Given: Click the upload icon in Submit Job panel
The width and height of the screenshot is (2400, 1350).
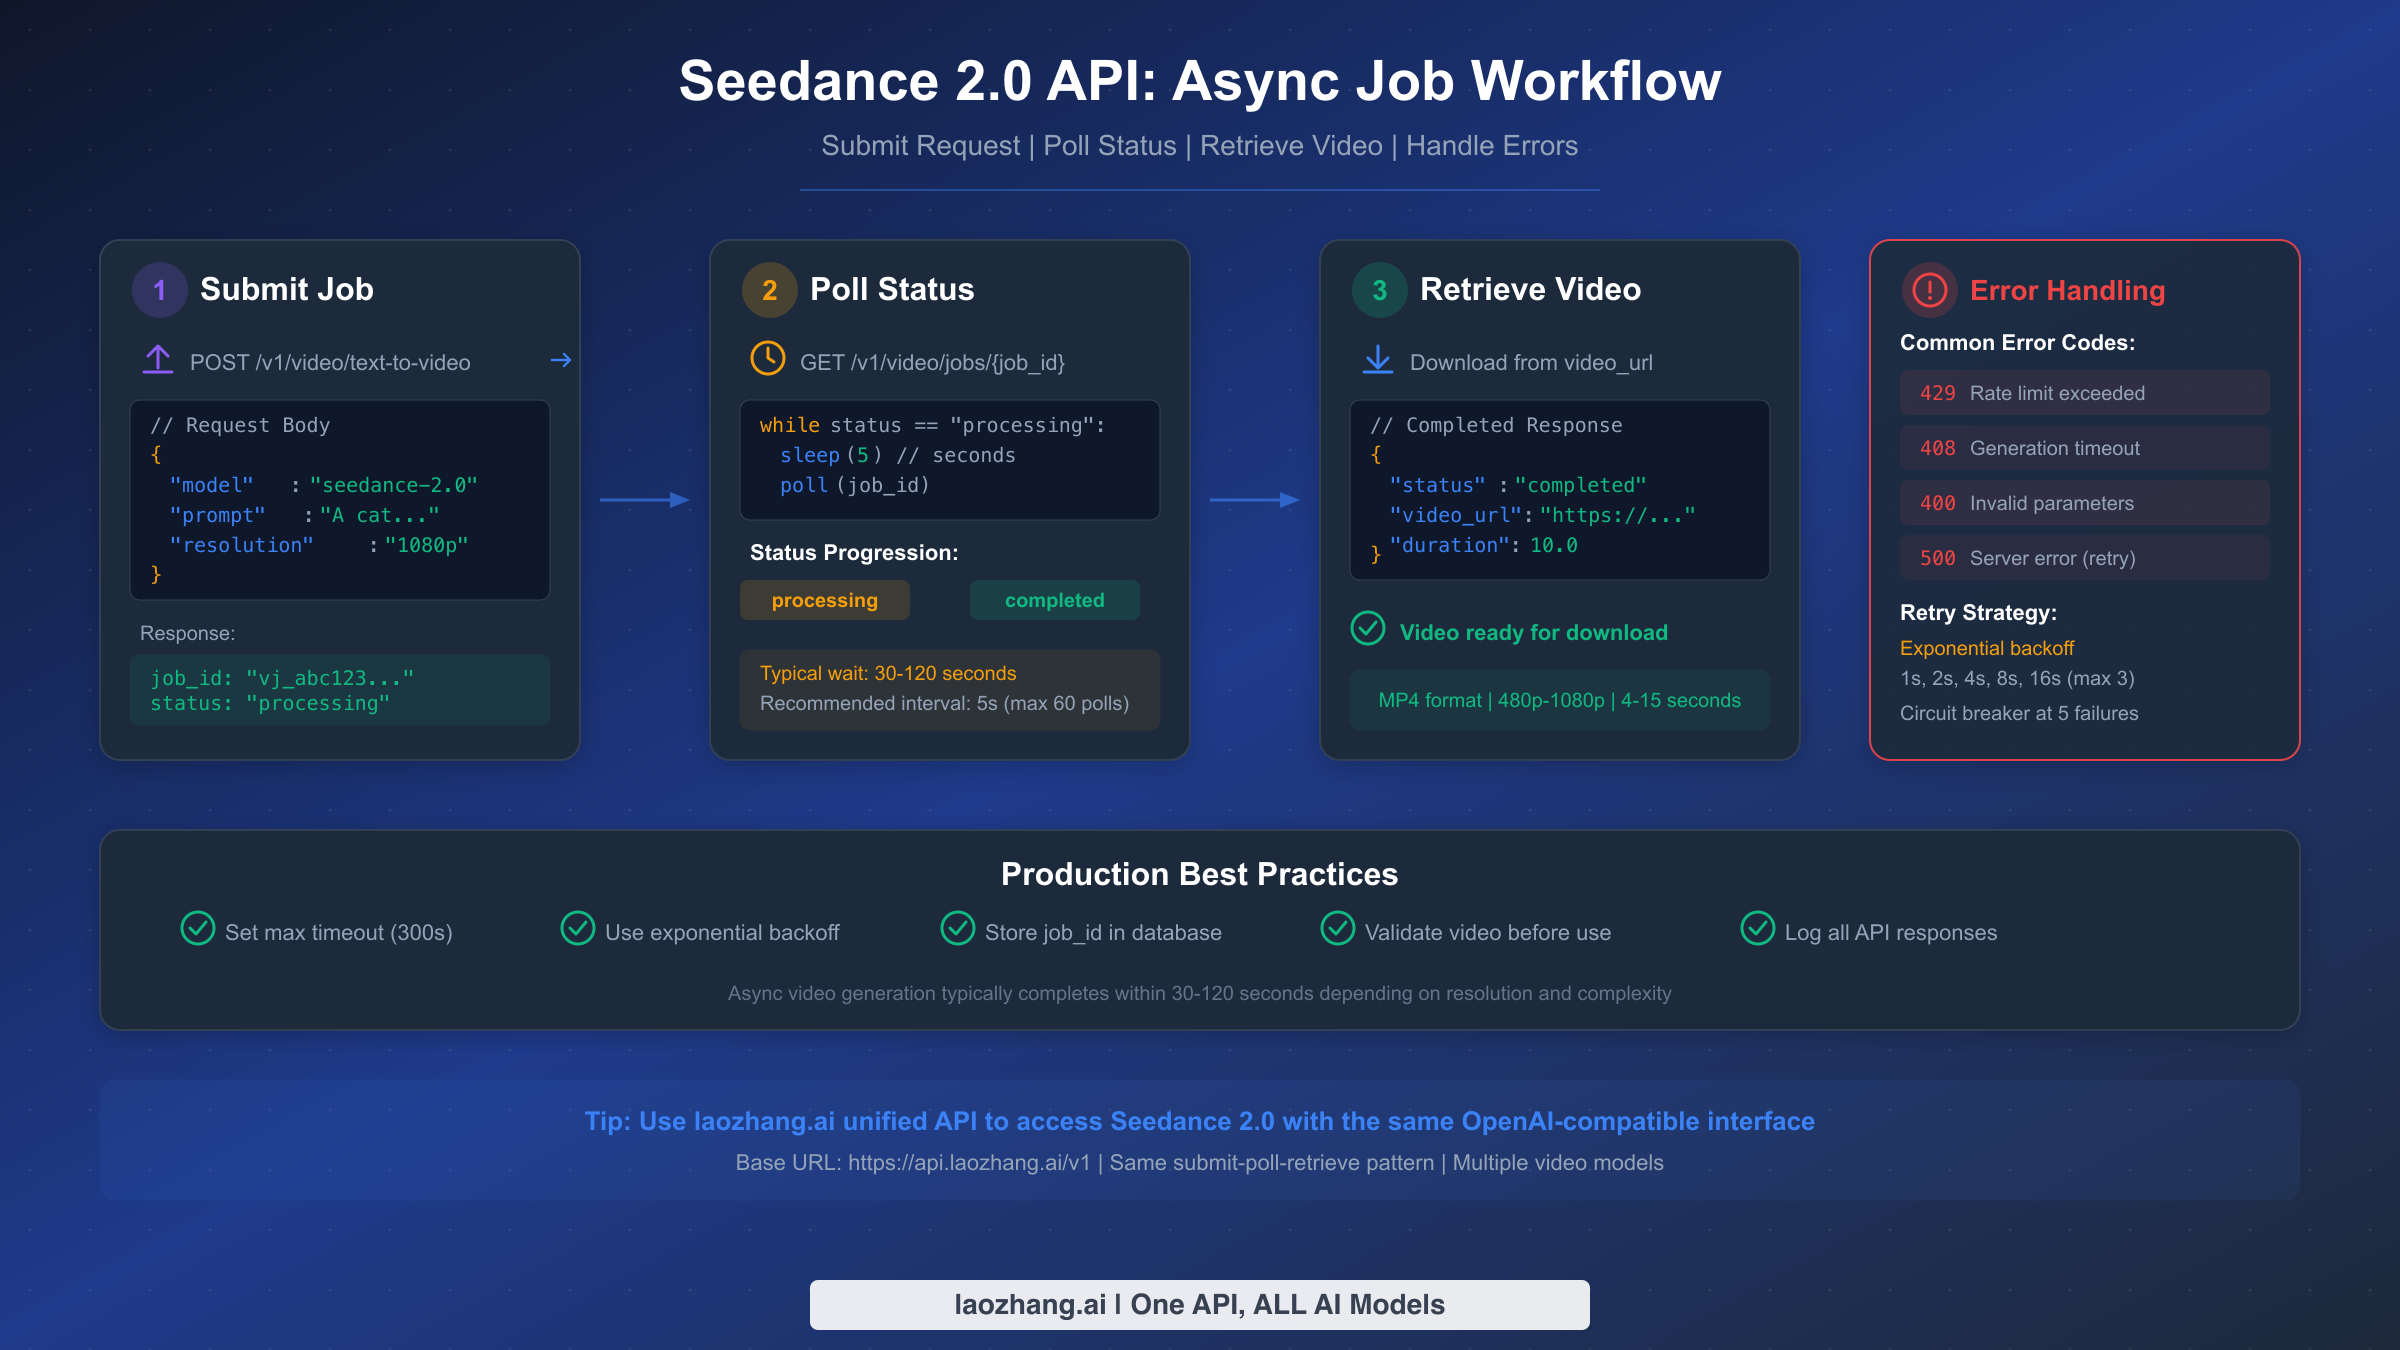Looking at the screenshot, I should 158,361.
